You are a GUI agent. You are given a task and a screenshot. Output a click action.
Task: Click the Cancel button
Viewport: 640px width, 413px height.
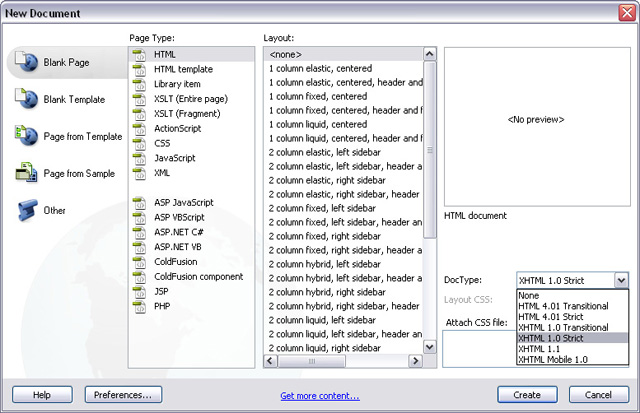click(599, 395)
